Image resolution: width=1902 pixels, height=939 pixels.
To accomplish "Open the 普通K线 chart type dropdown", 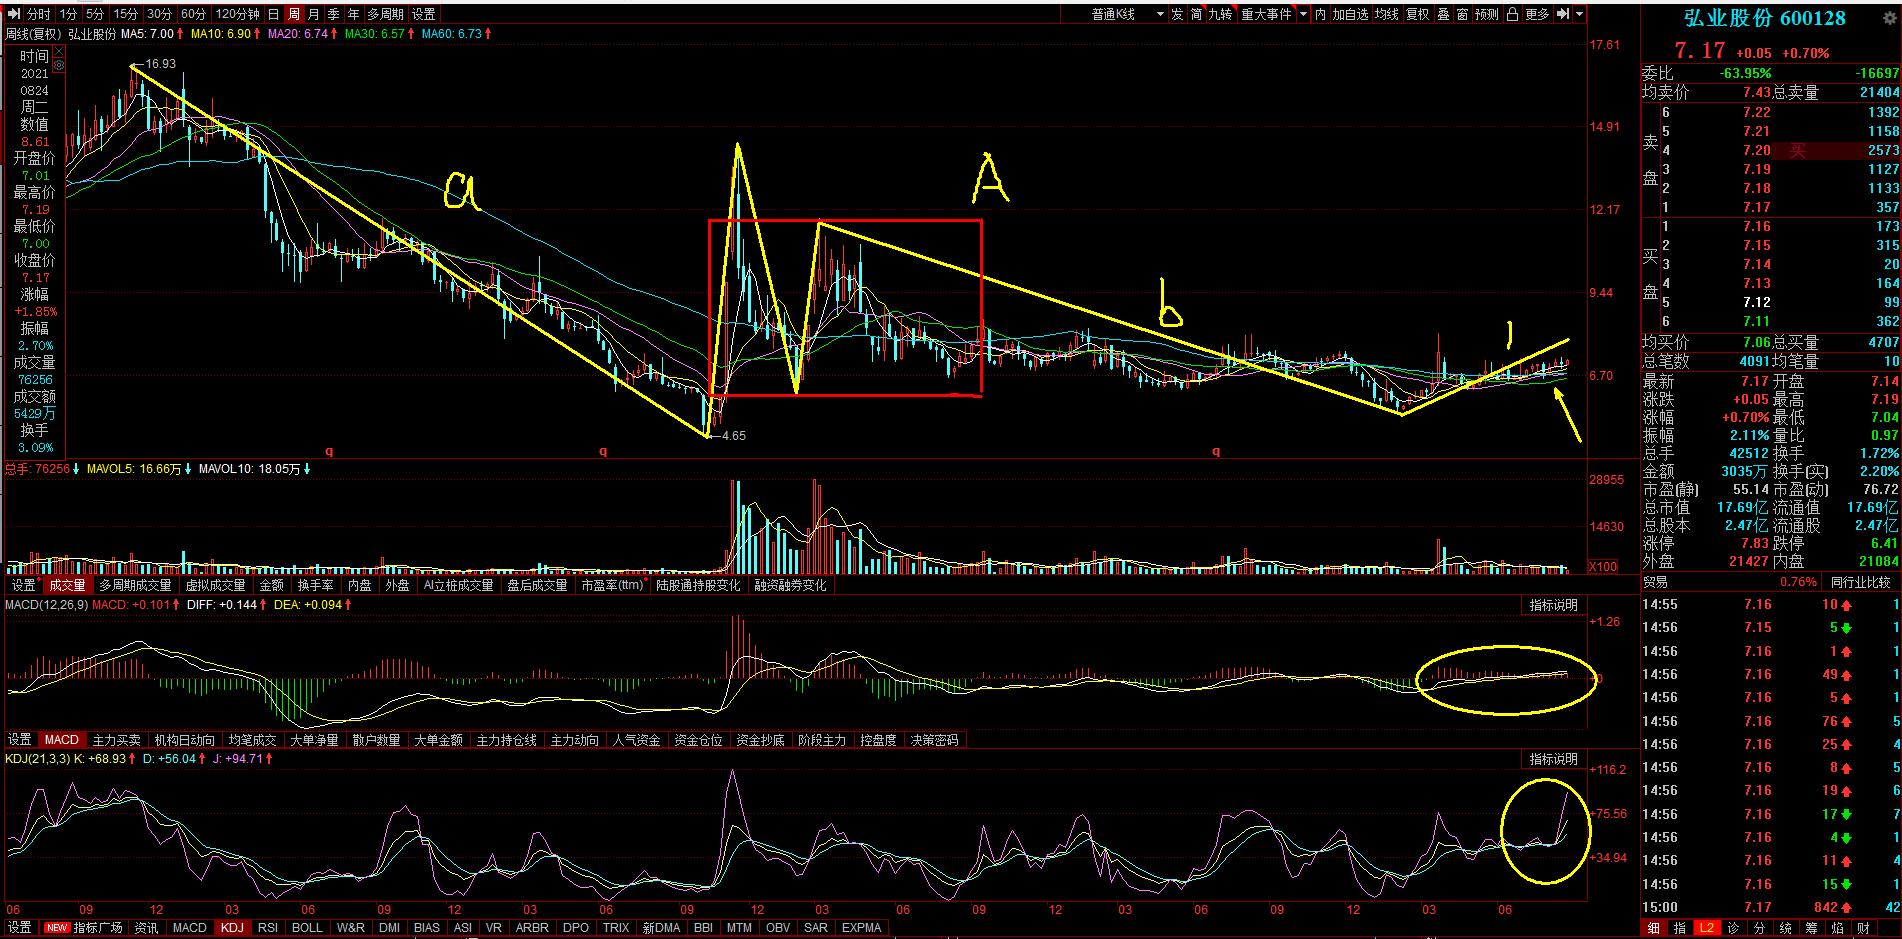I will pos(1127,14).
